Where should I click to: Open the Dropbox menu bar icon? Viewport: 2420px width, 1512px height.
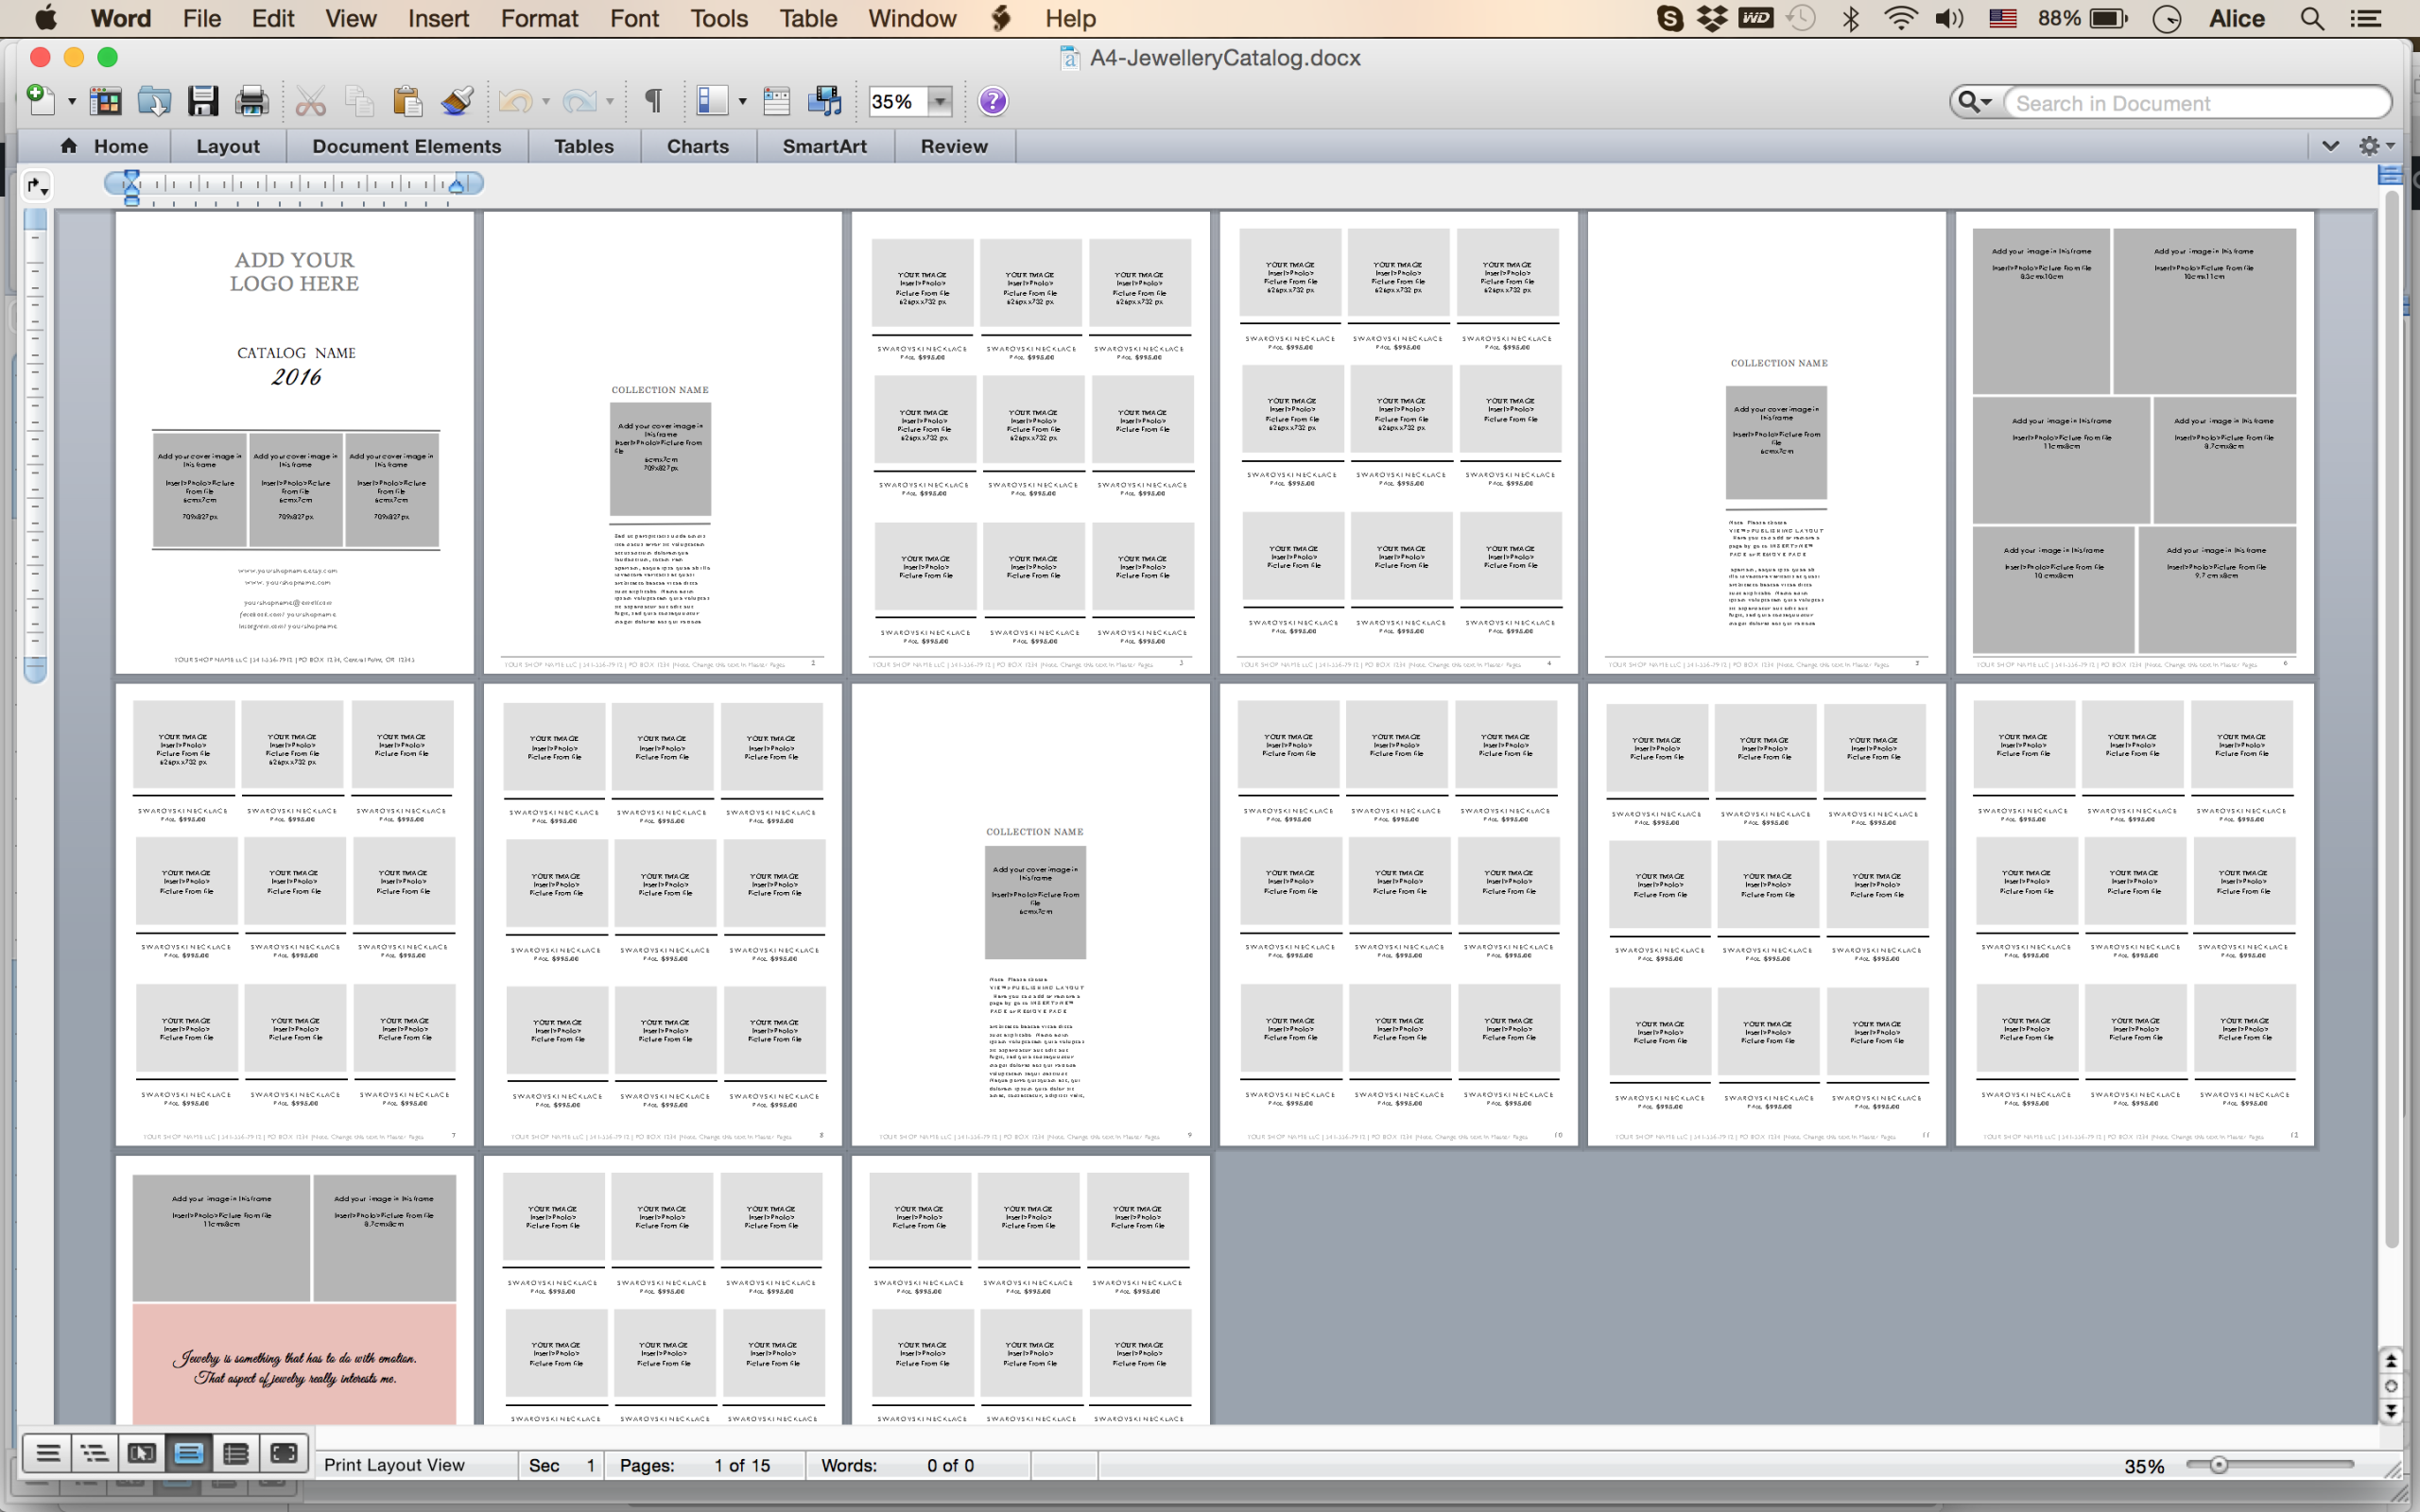(x=1712, y=18)
